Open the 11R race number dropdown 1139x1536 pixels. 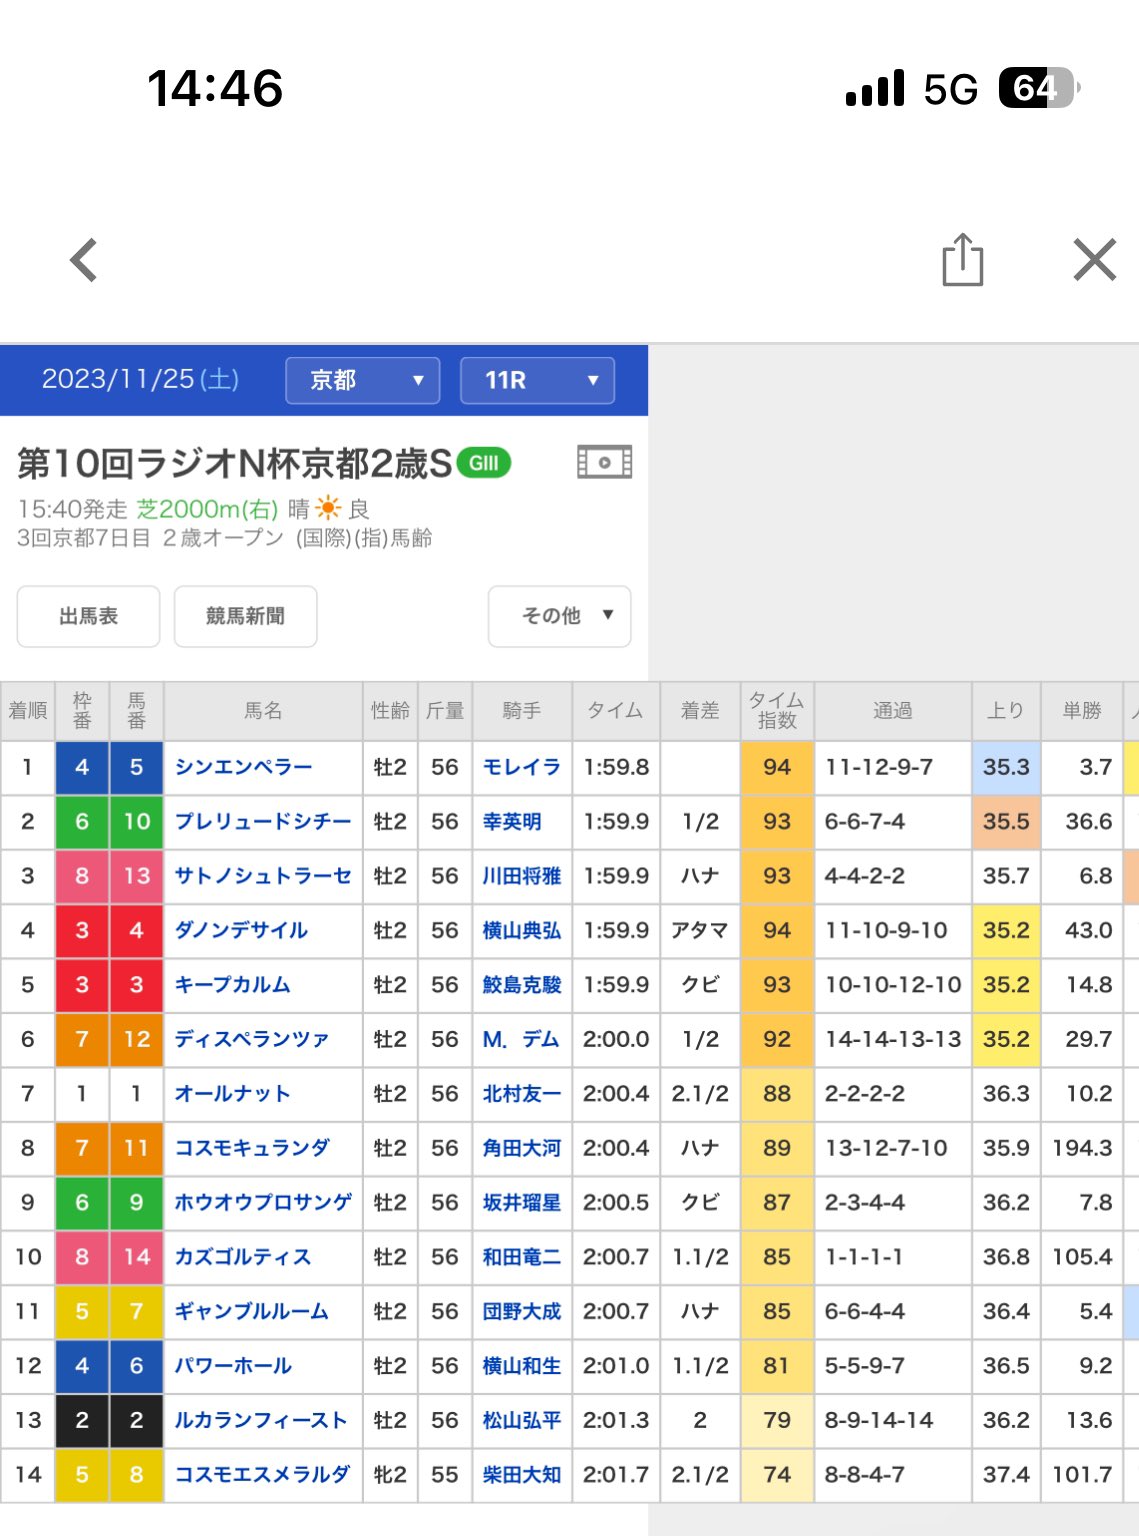tap(537, 380)
